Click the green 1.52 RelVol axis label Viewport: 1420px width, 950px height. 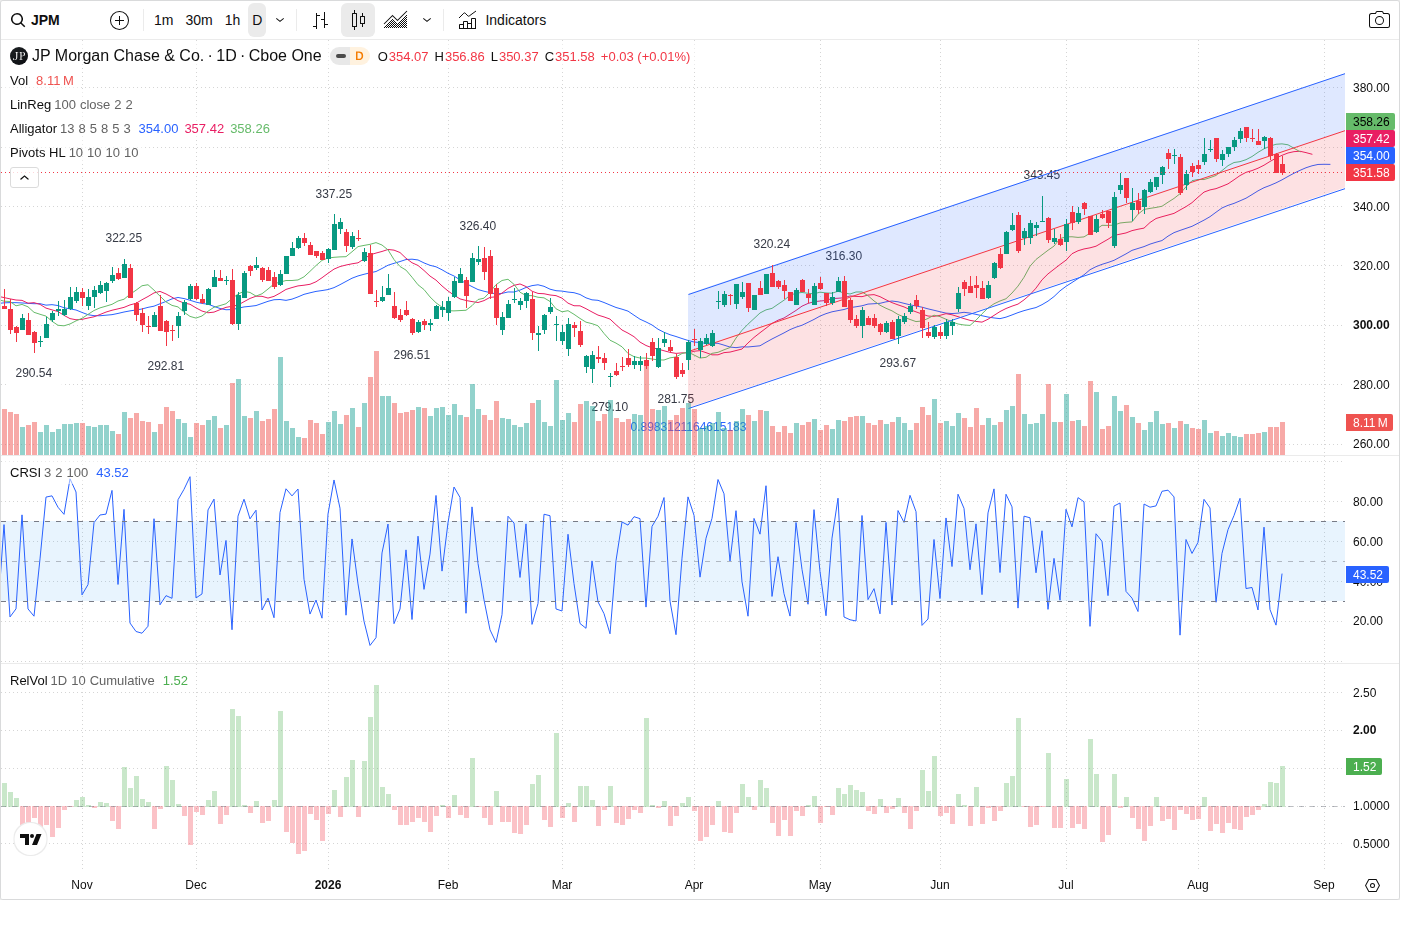click(1365, 767)
